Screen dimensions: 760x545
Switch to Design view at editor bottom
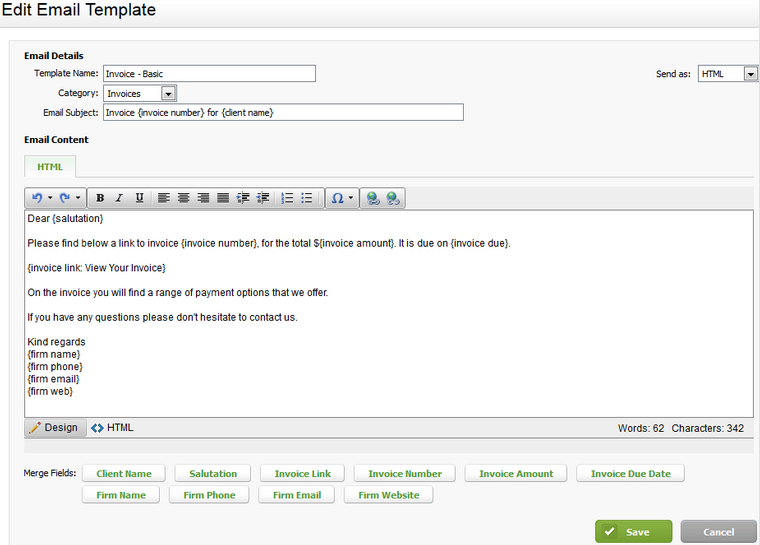(x=53, y=428)
